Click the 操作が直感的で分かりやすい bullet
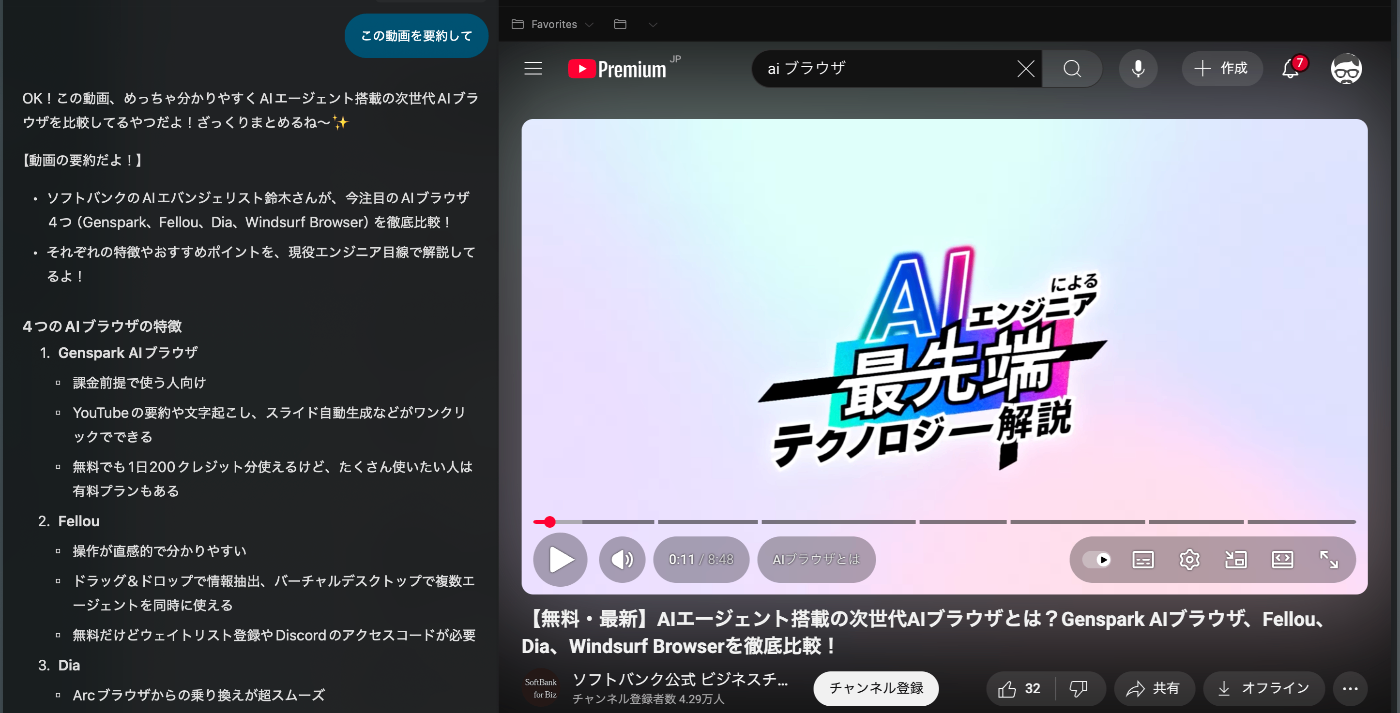The height and width of the screenshot is (713, 1400). coord(159,551)
